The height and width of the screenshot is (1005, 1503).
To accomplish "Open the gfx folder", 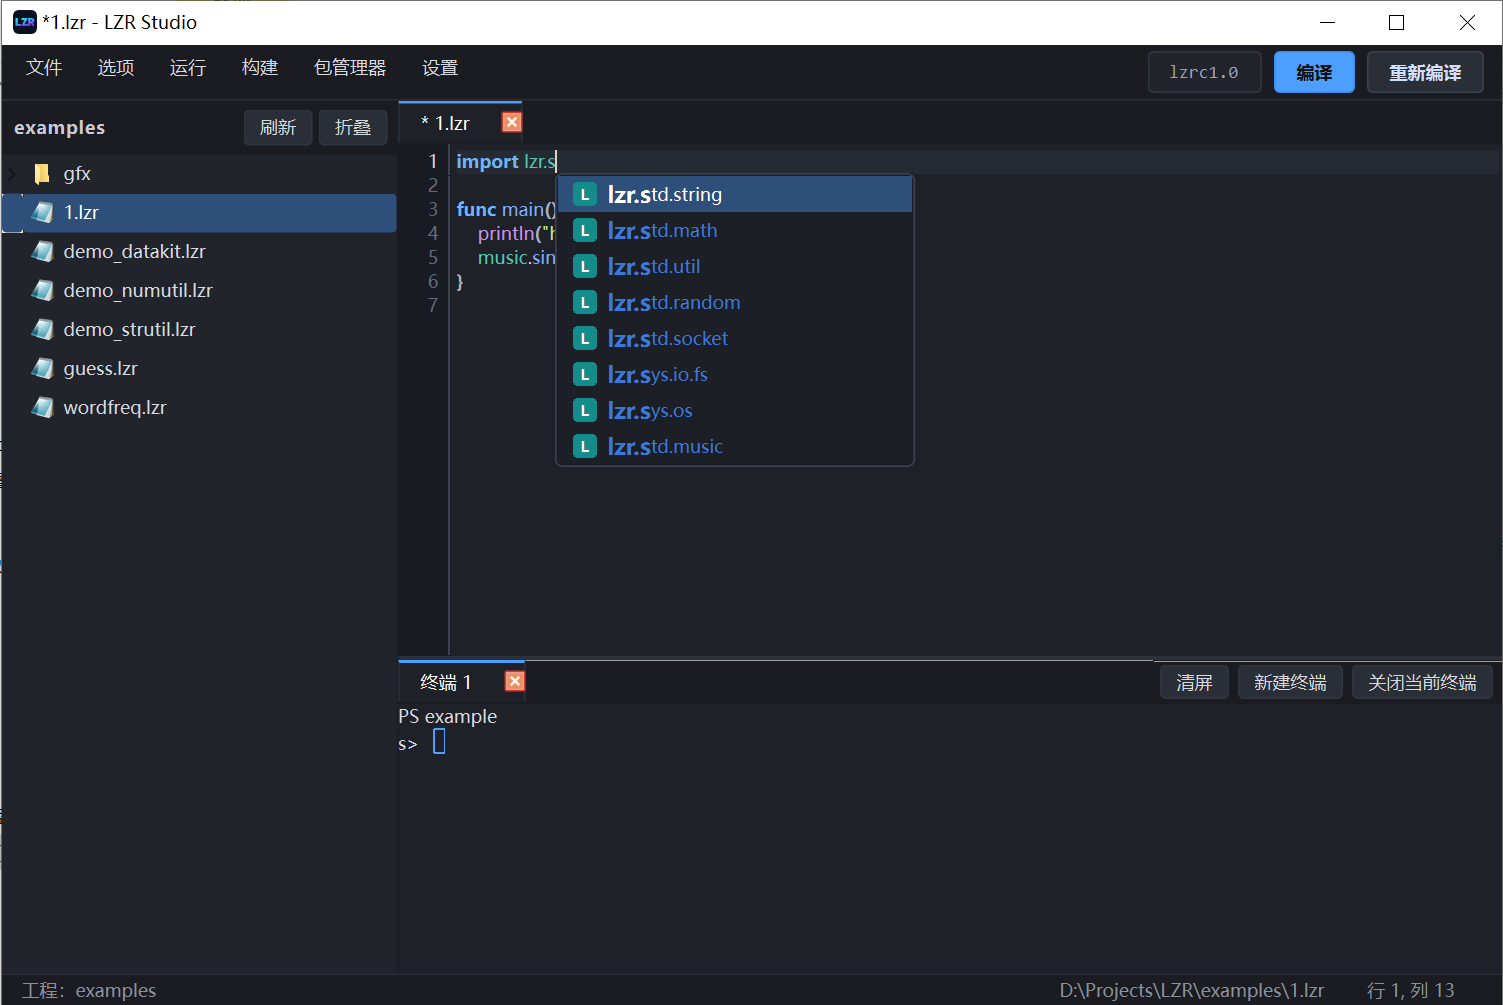I will coord(200,174).
